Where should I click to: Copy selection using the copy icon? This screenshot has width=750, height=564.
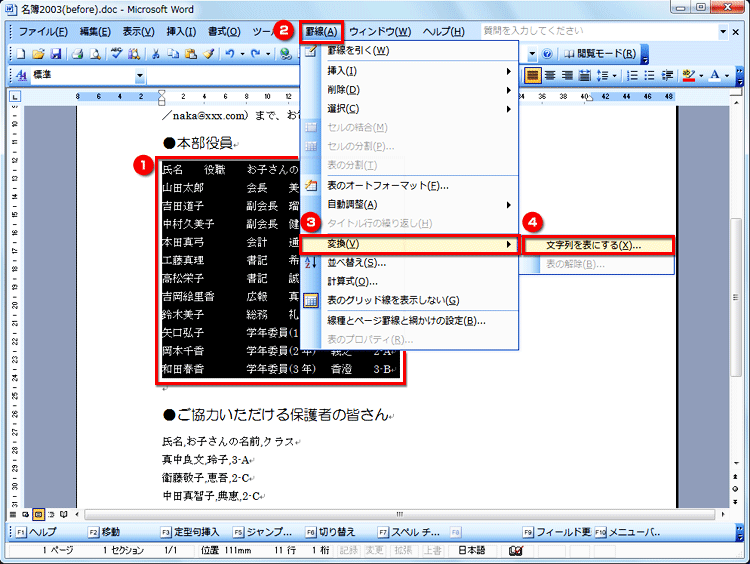(173, 54)
